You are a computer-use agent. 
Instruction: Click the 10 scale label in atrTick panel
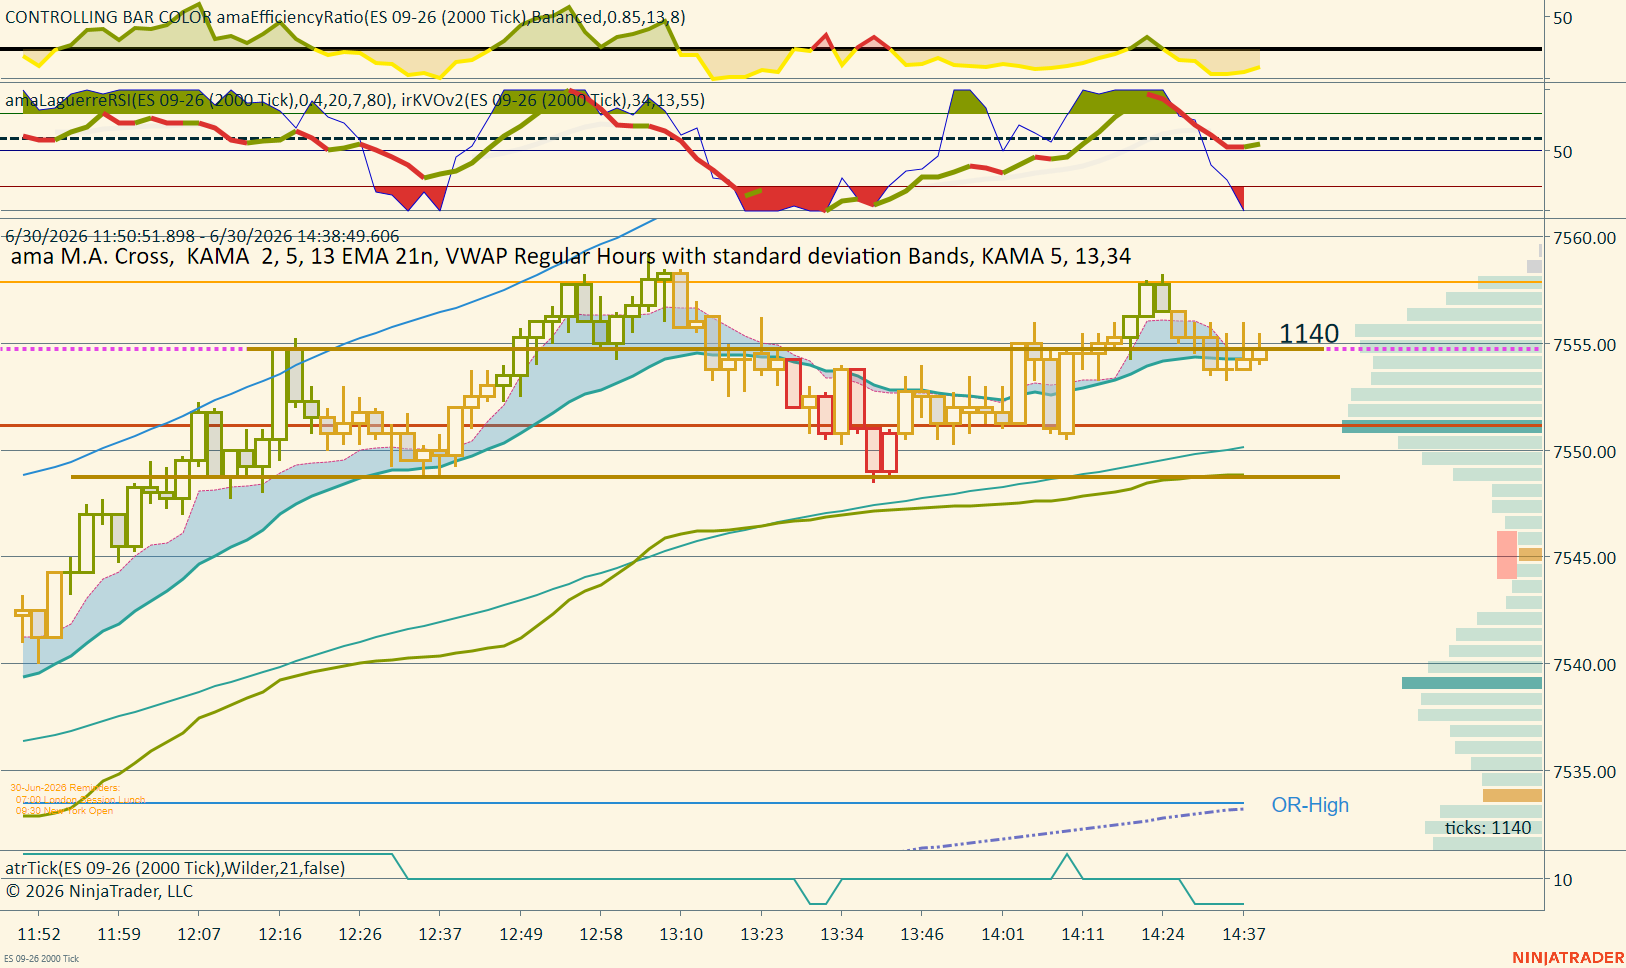click(x=1562, y=880)
